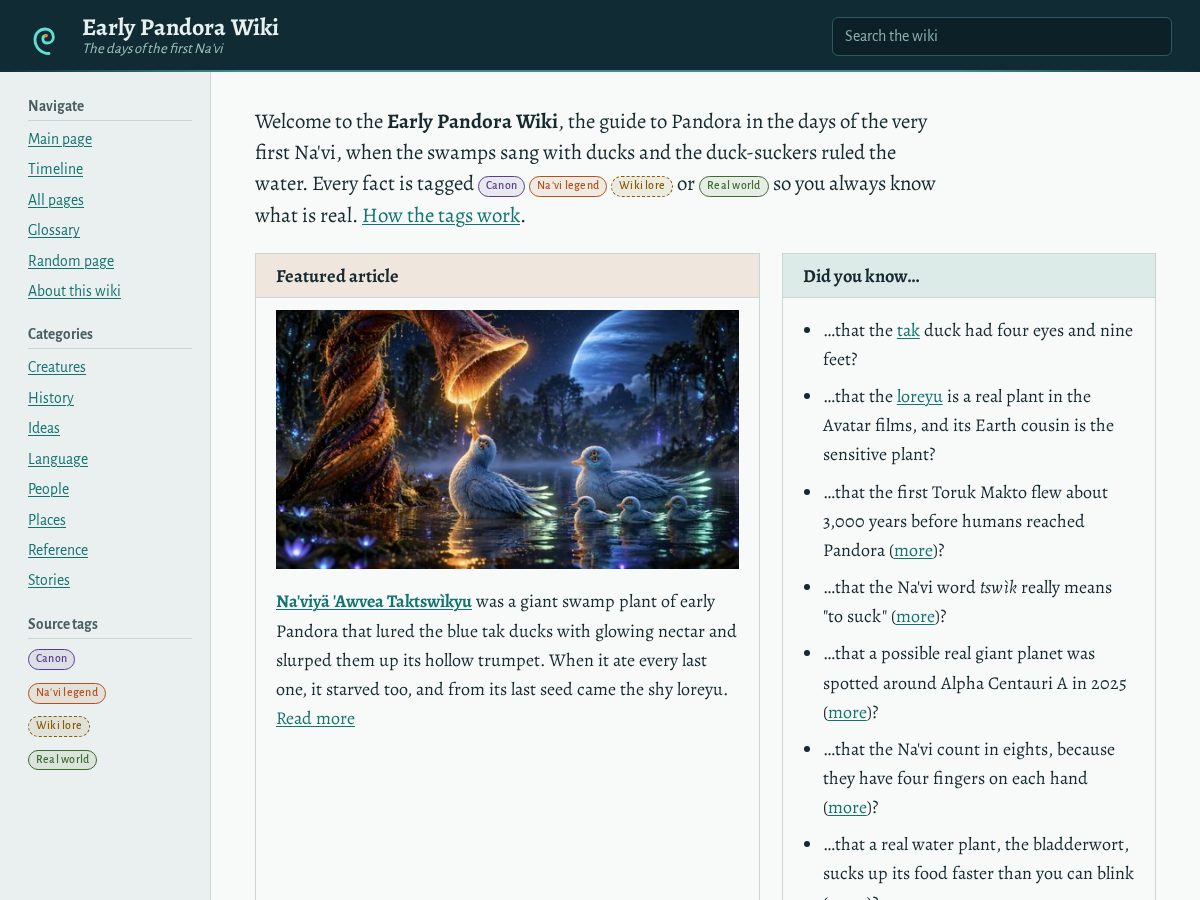Open the featured article swamp ducks image
This screenshot has height=900, width=1200.
[x=507, y=439]
